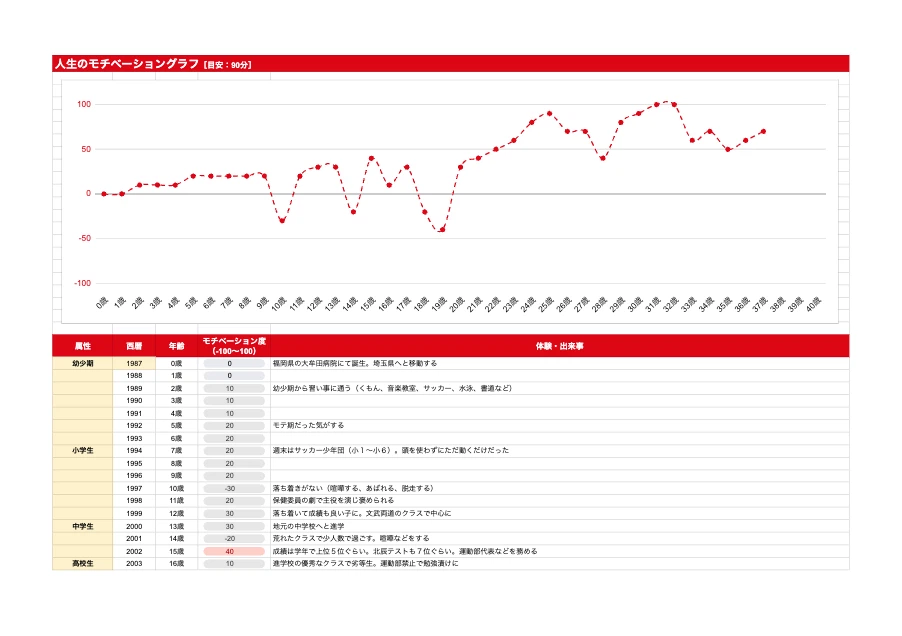902x636 pixels.
Task: Select event text 保健委員の劇で主役を演じ褒められる
Action: coord(334,500)
